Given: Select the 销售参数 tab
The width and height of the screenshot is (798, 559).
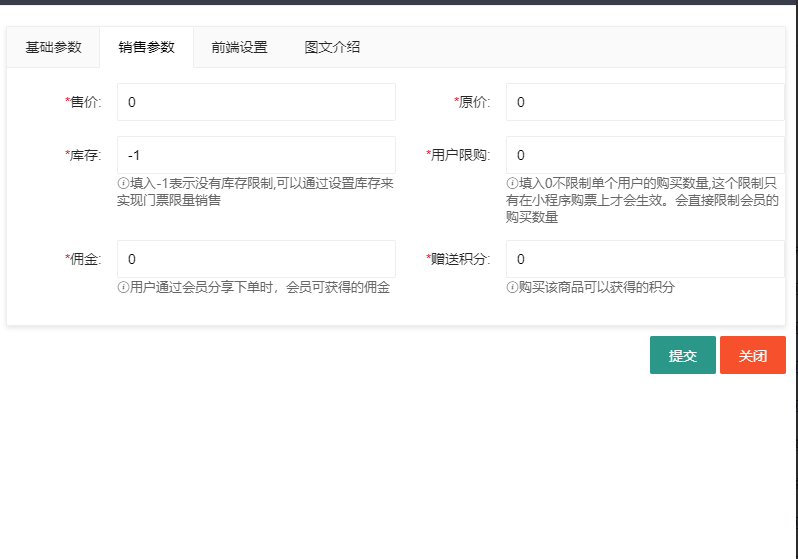Looking at the screenshot, I should pos(146,47).
